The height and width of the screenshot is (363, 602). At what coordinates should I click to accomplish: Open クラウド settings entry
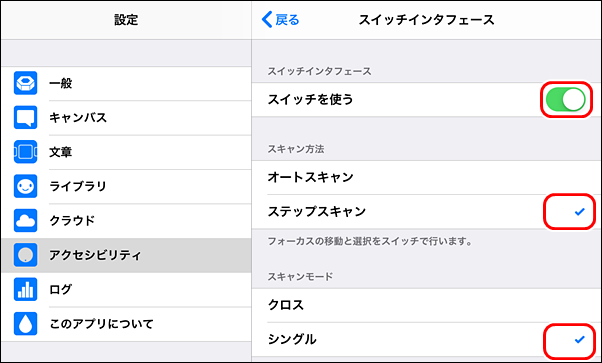coord(126,220)
